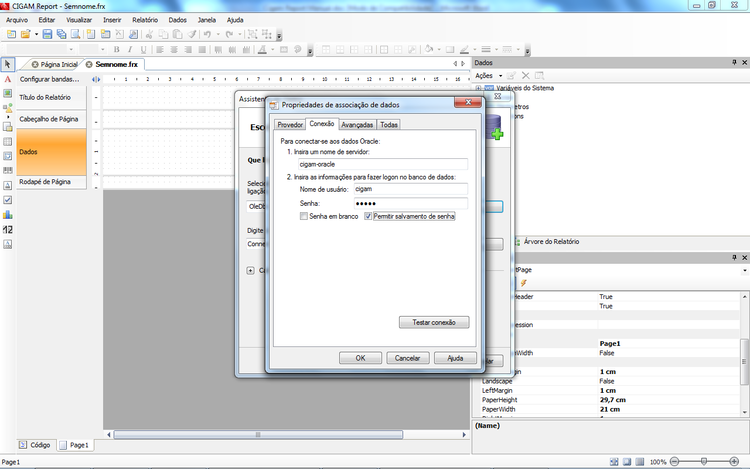This screenshot has height=469, width=750.
Task: Select the Título do Relatório band
Action: (x=52, y=97)
